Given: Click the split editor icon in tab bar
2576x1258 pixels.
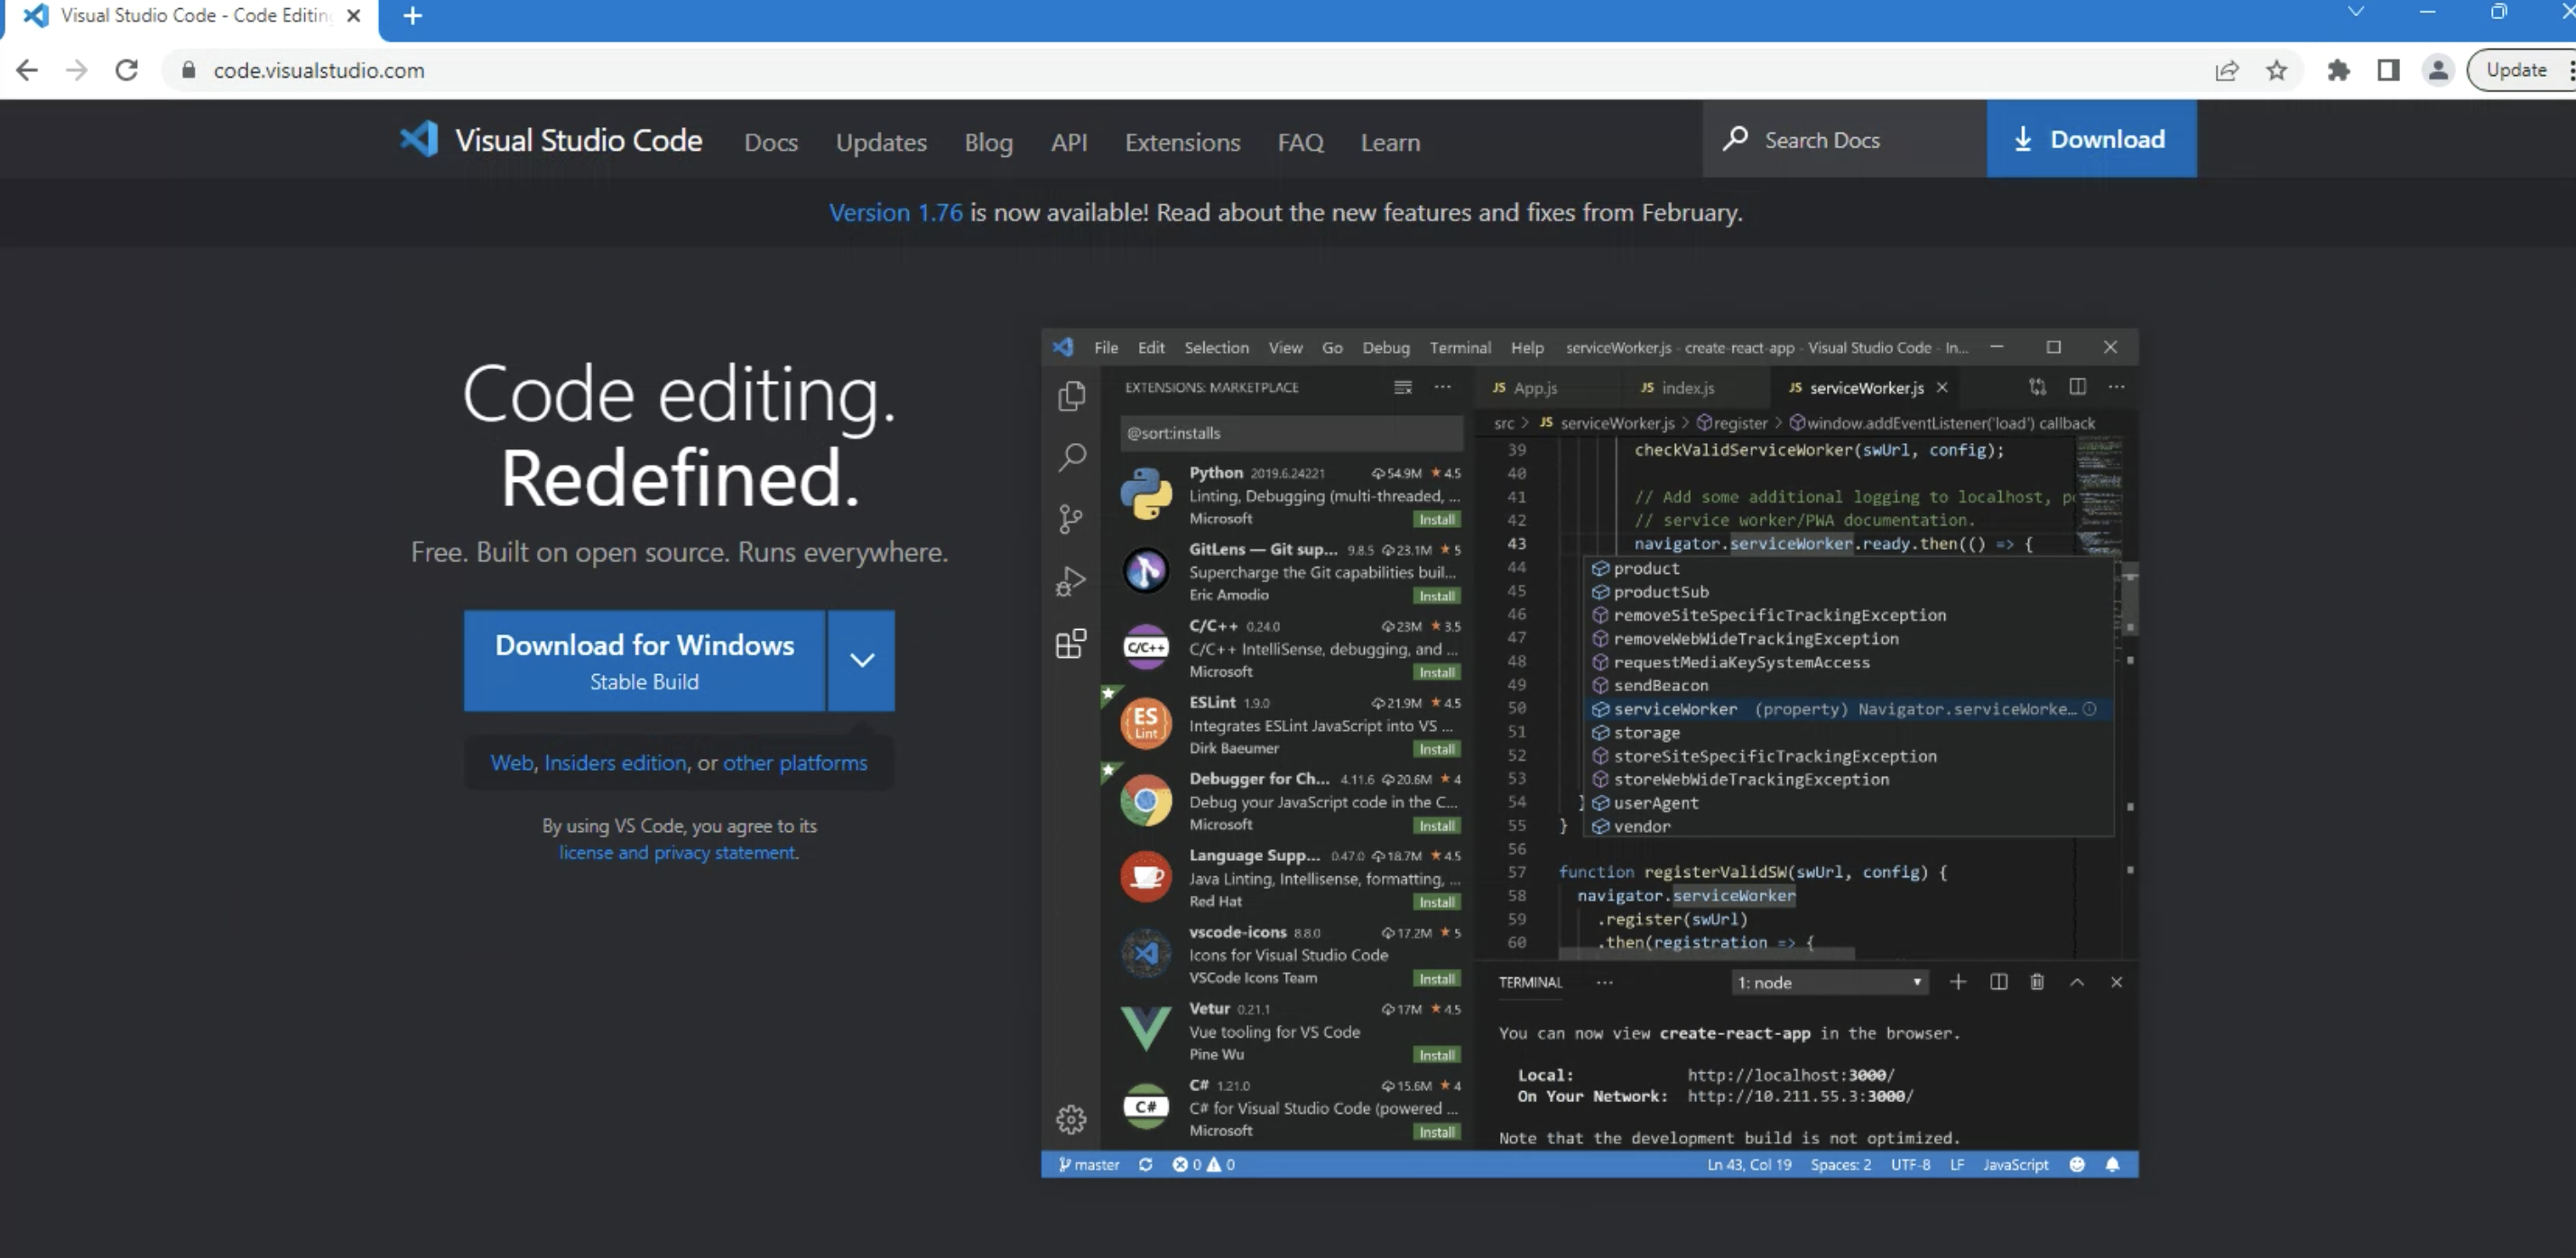Looking at the screenshot, I should coord(2077,387).
